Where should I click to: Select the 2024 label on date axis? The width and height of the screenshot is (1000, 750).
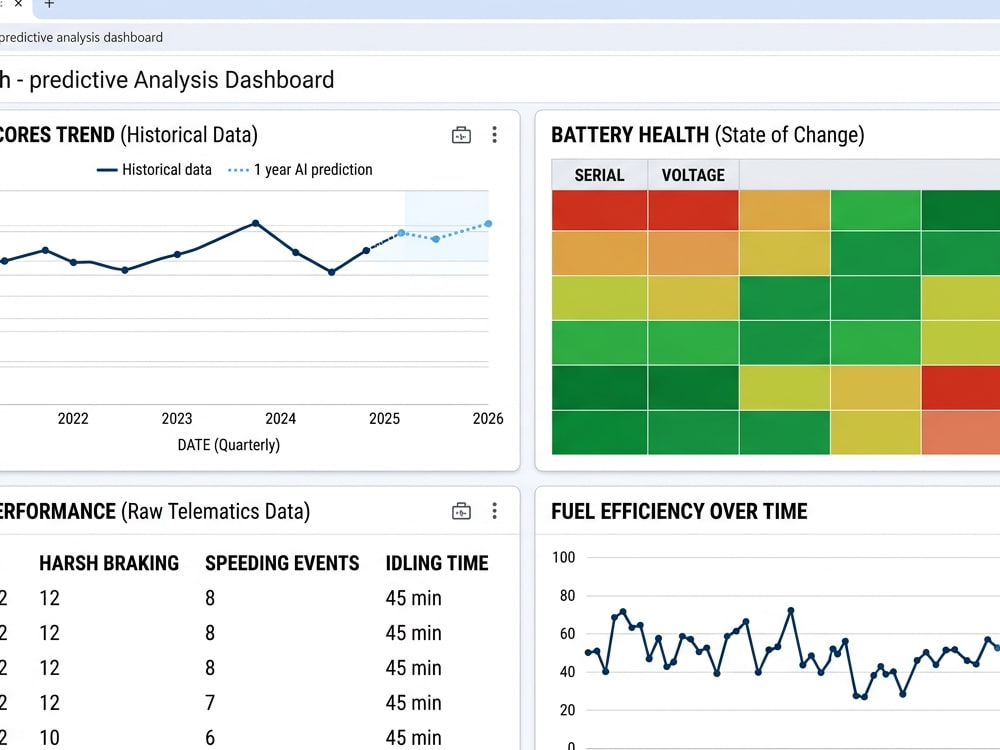tap(281, 418)
